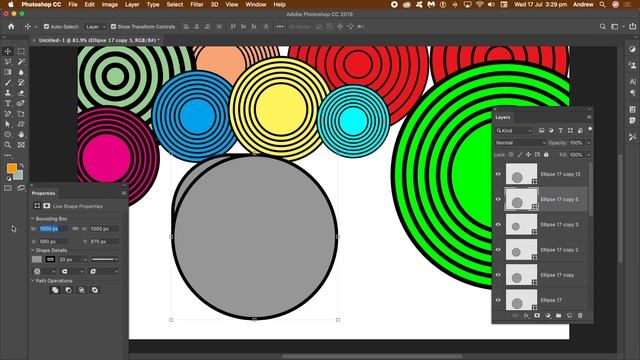Open Spotlight search in macOS menu bar
The image size is (640, 360).
click(602, 4)
